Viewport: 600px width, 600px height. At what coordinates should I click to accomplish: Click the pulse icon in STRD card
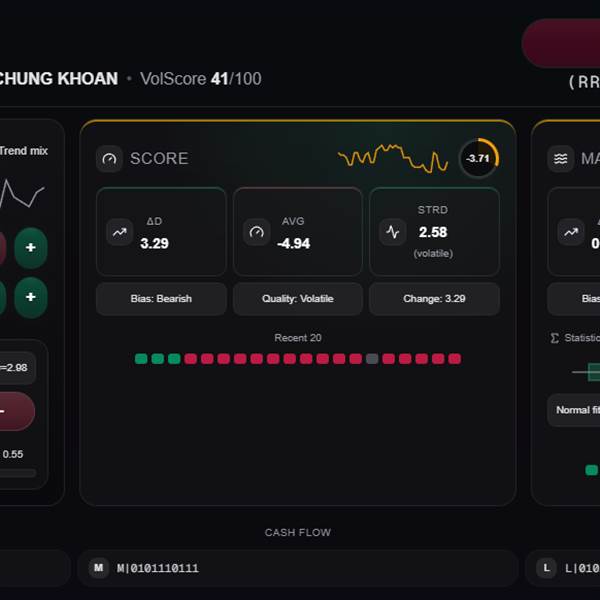coord(393,232)
